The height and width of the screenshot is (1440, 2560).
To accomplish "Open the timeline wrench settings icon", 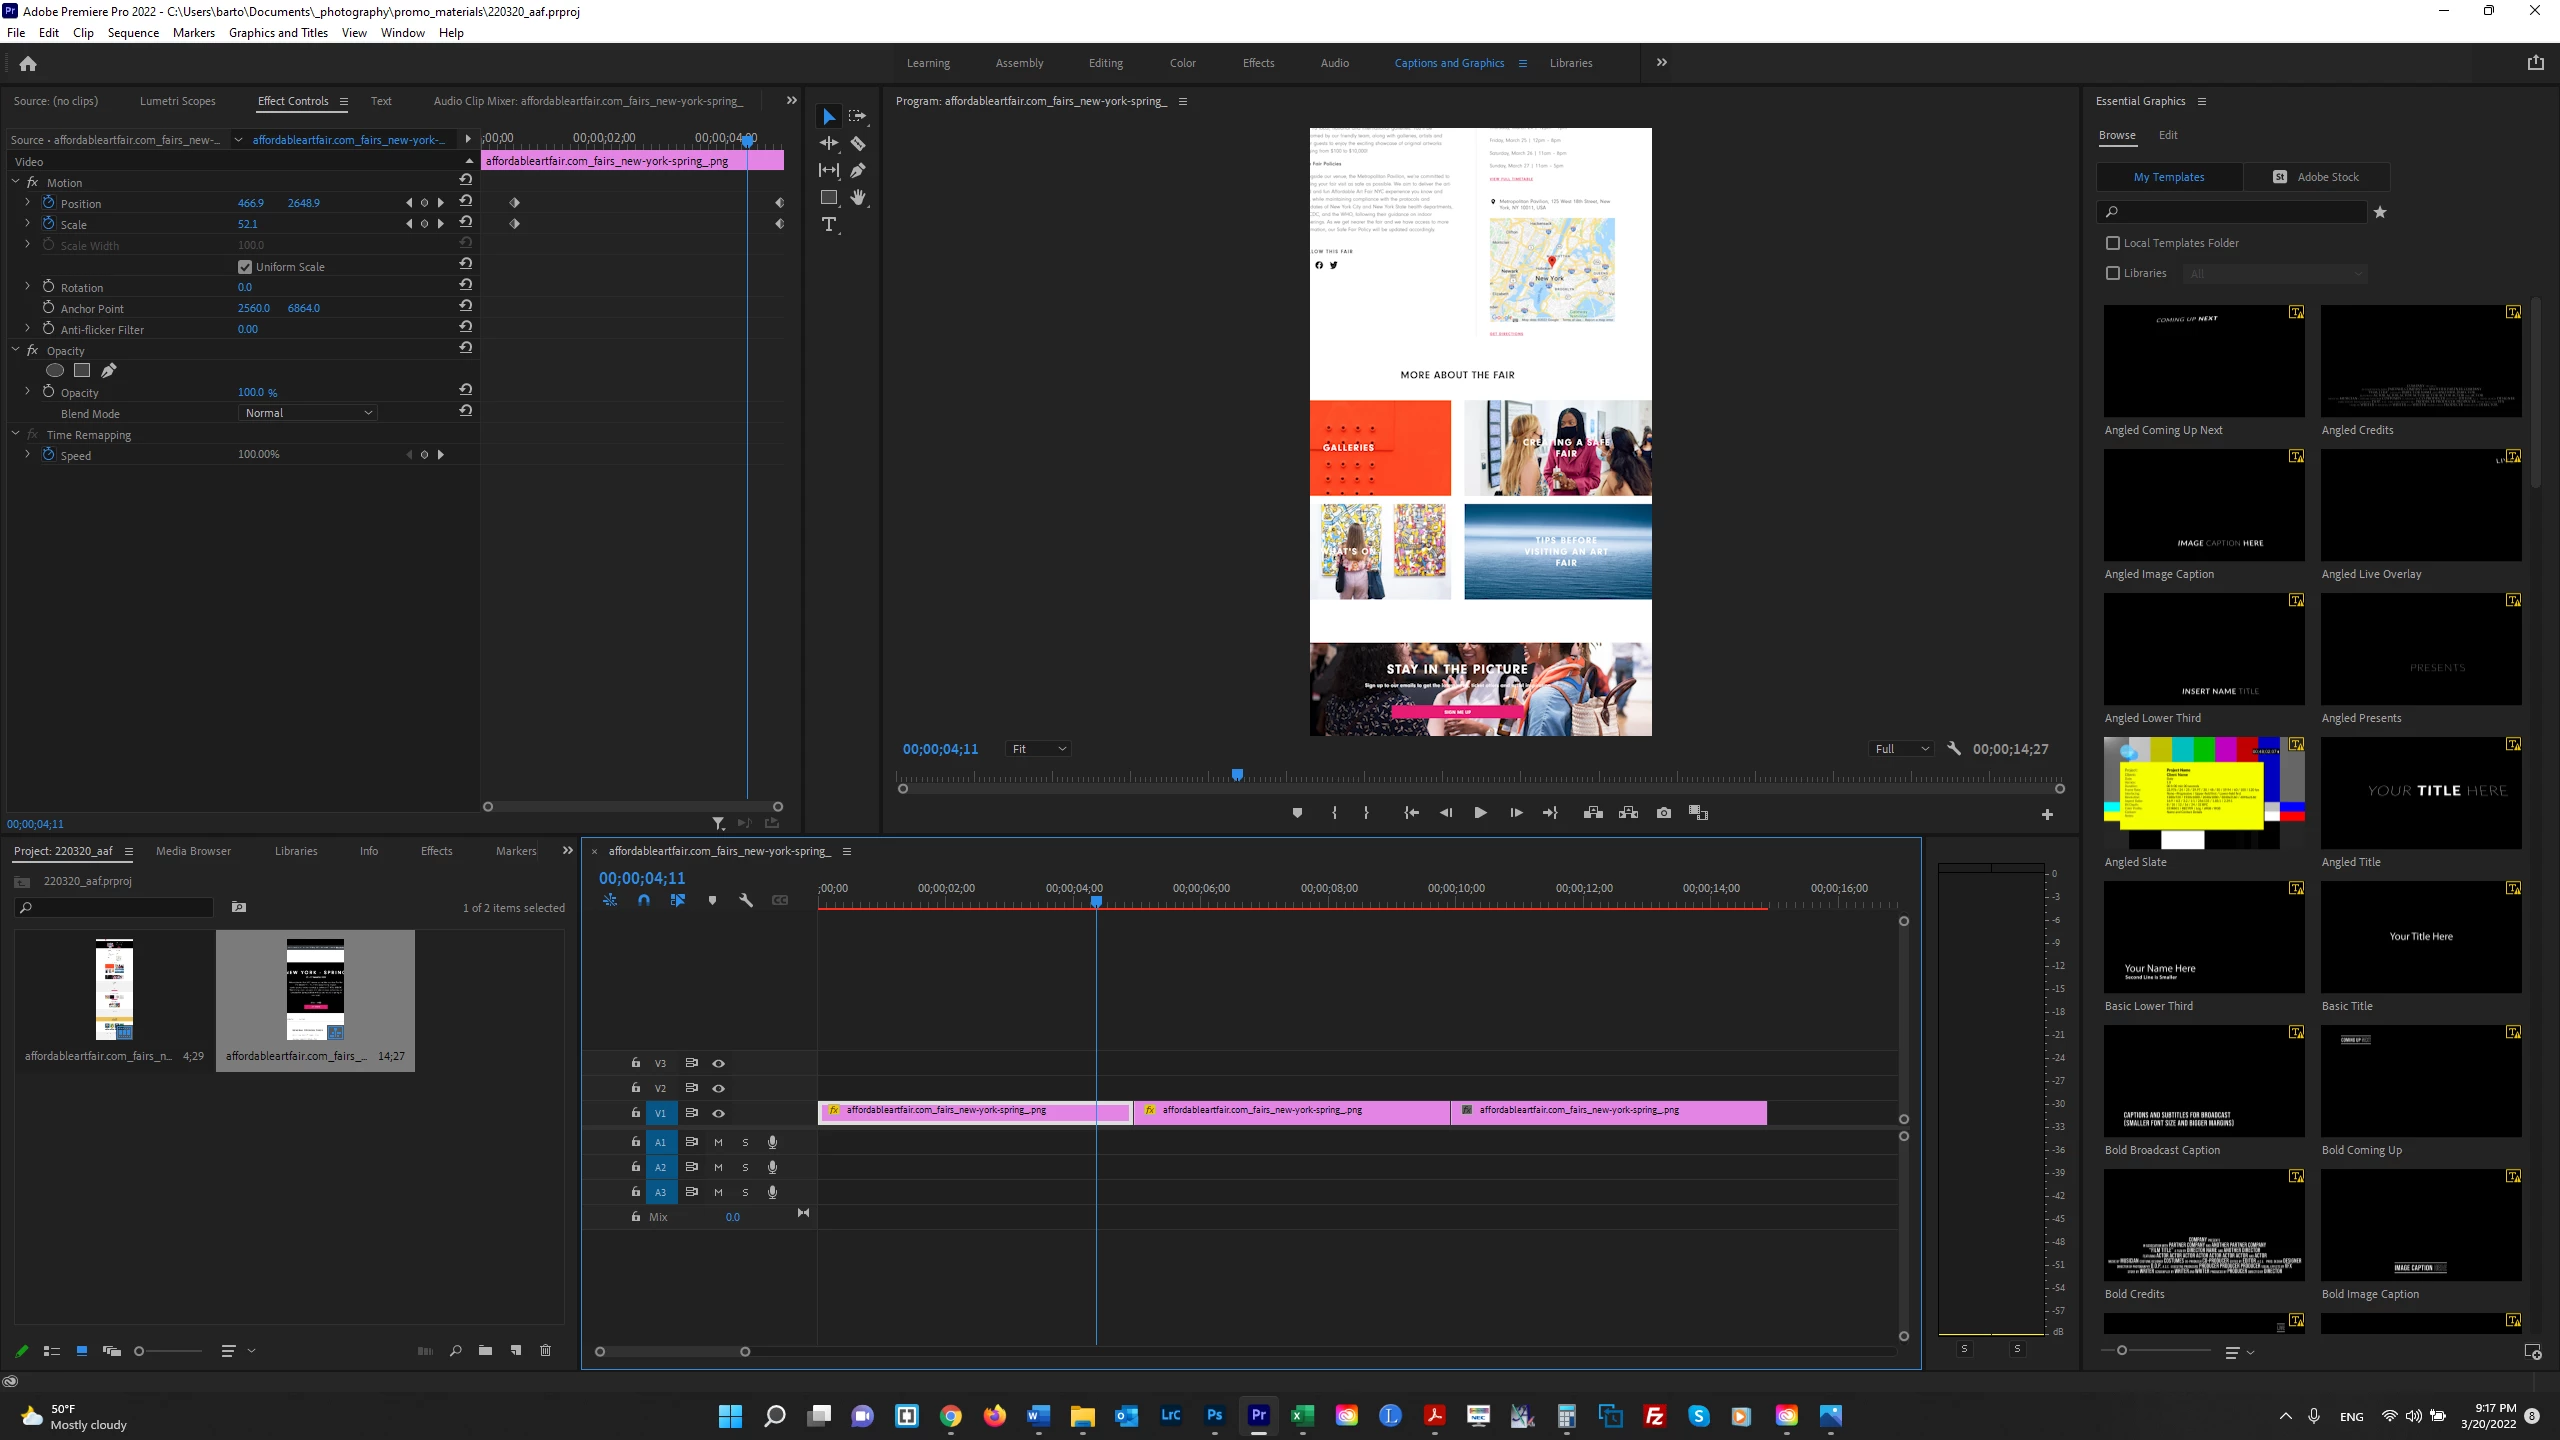I will click(x=746, y=901).
